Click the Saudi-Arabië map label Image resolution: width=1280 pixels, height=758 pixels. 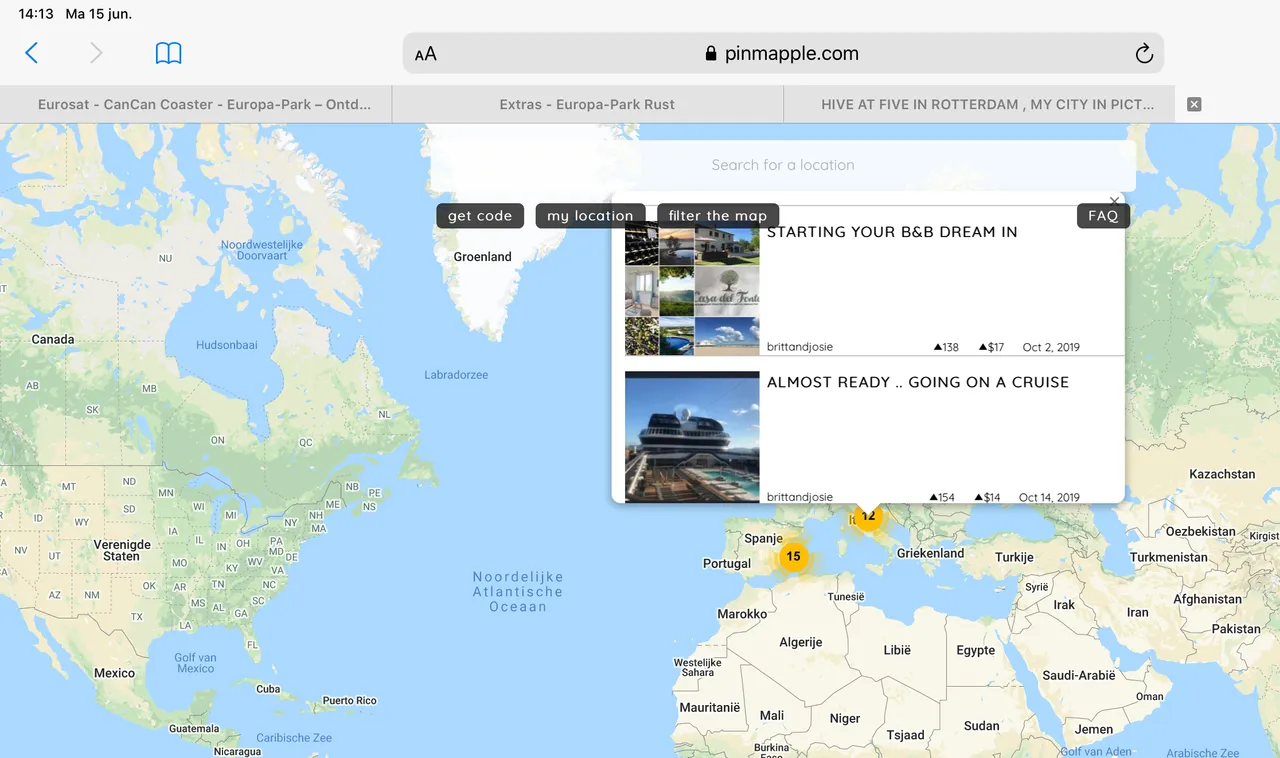pyautogui.click(x=1078, y=675)
